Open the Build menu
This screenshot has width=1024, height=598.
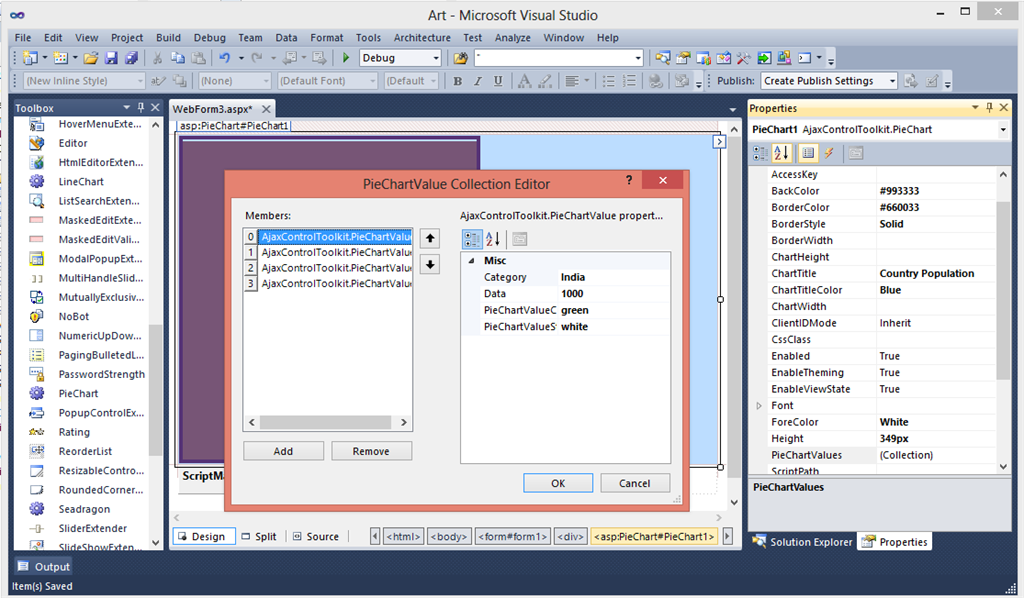[x=168, y=38]
